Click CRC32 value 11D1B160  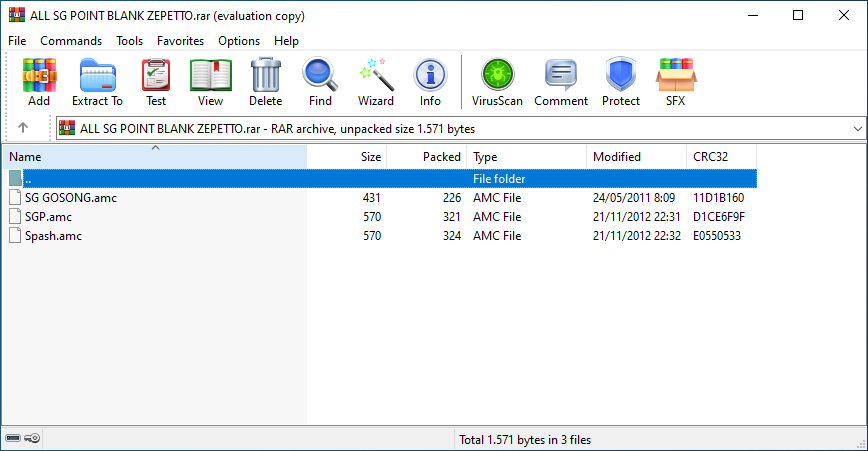click(719, 198)
